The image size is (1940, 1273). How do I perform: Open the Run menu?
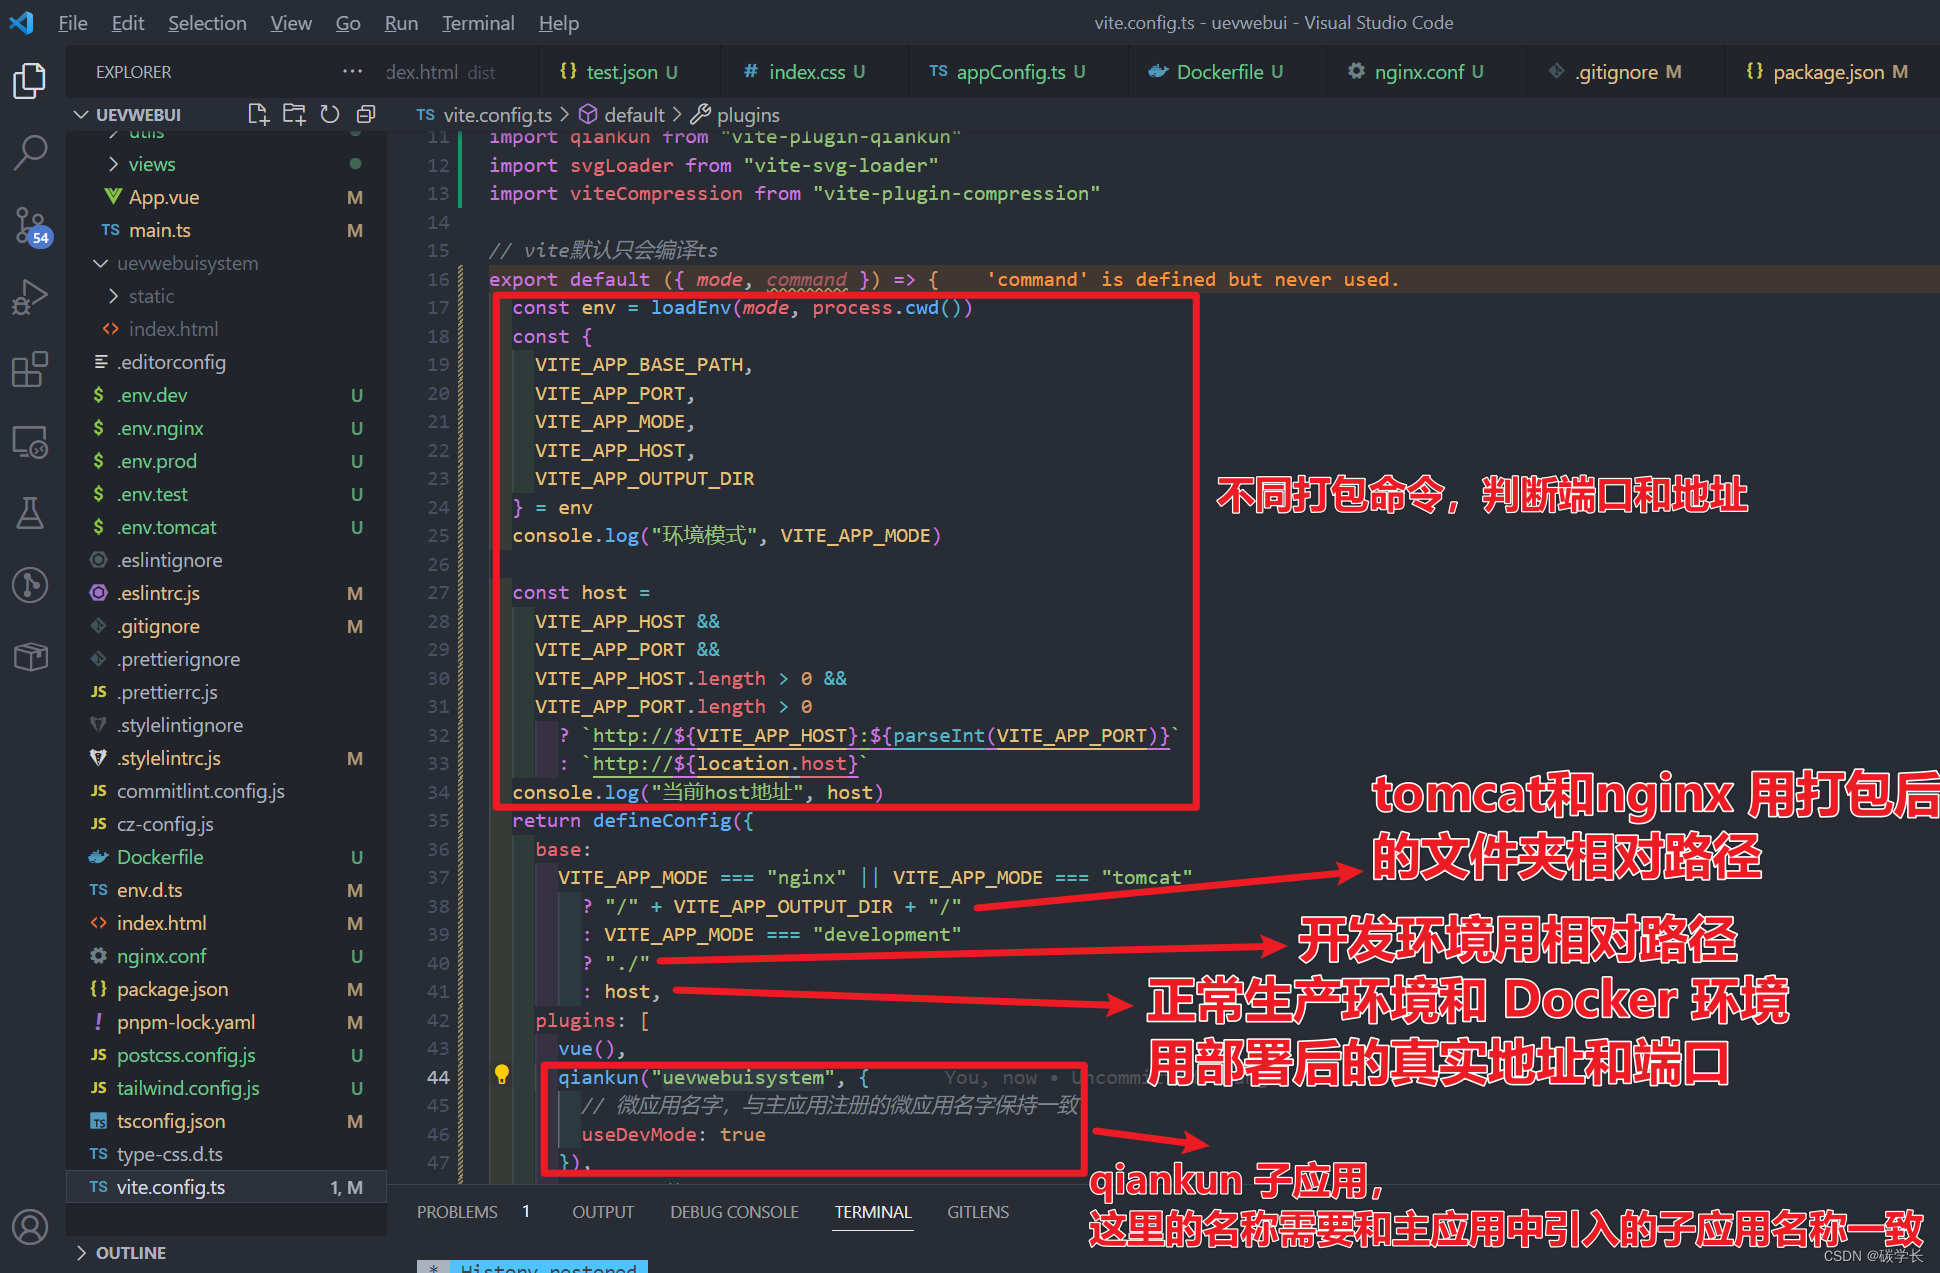click(x=401, y=22)
